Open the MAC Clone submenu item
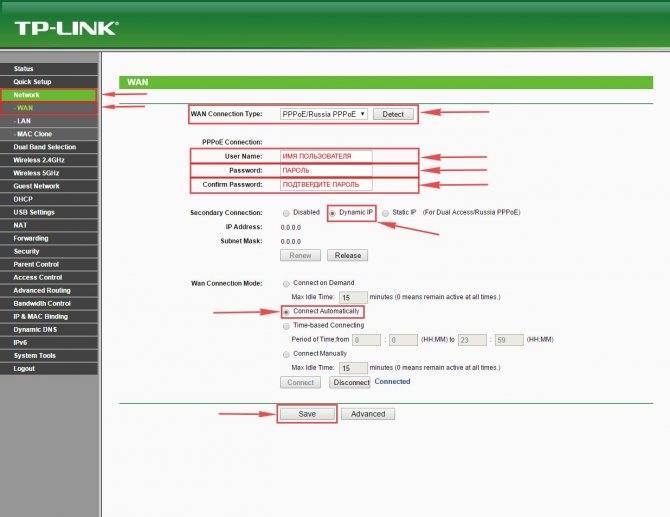 point(49,134)
